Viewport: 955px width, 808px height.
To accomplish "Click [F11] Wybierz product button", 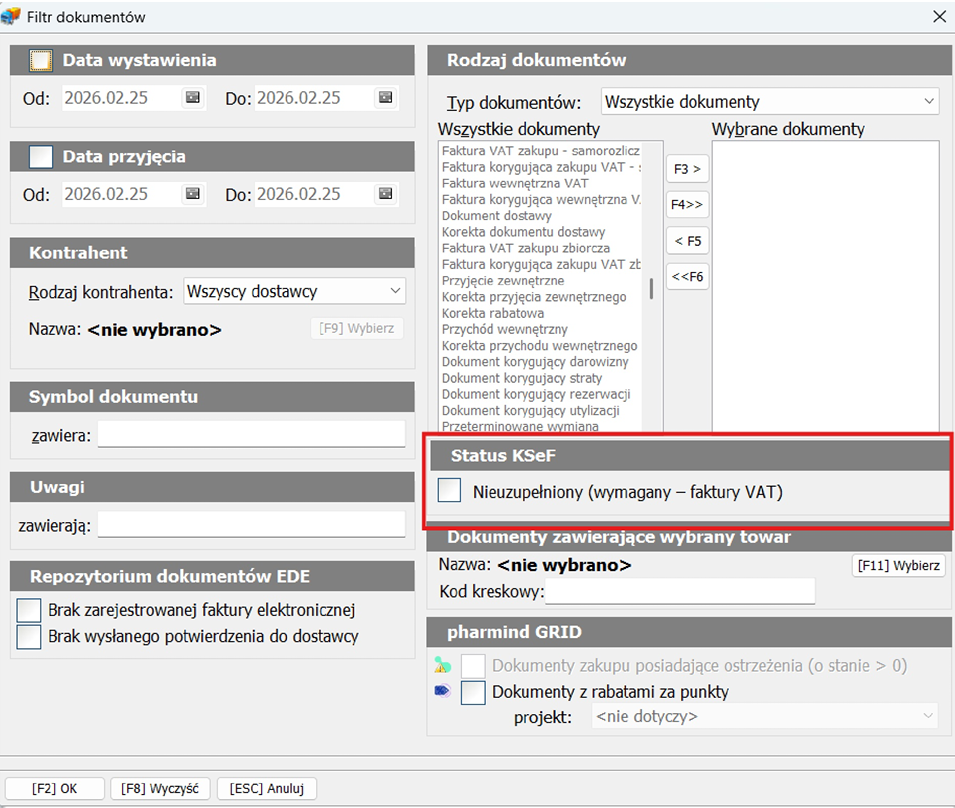I will (898, 566).
